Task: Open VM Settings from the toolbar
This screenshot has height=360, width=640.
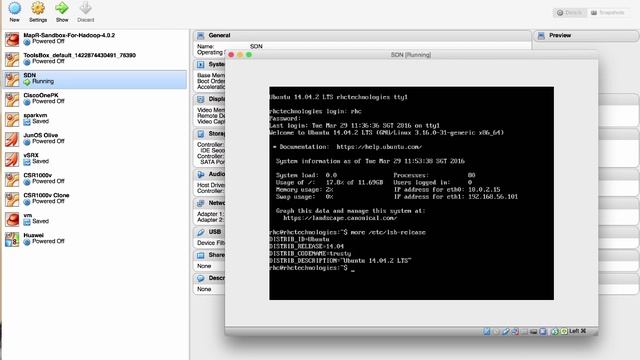Action: point(38,8)
